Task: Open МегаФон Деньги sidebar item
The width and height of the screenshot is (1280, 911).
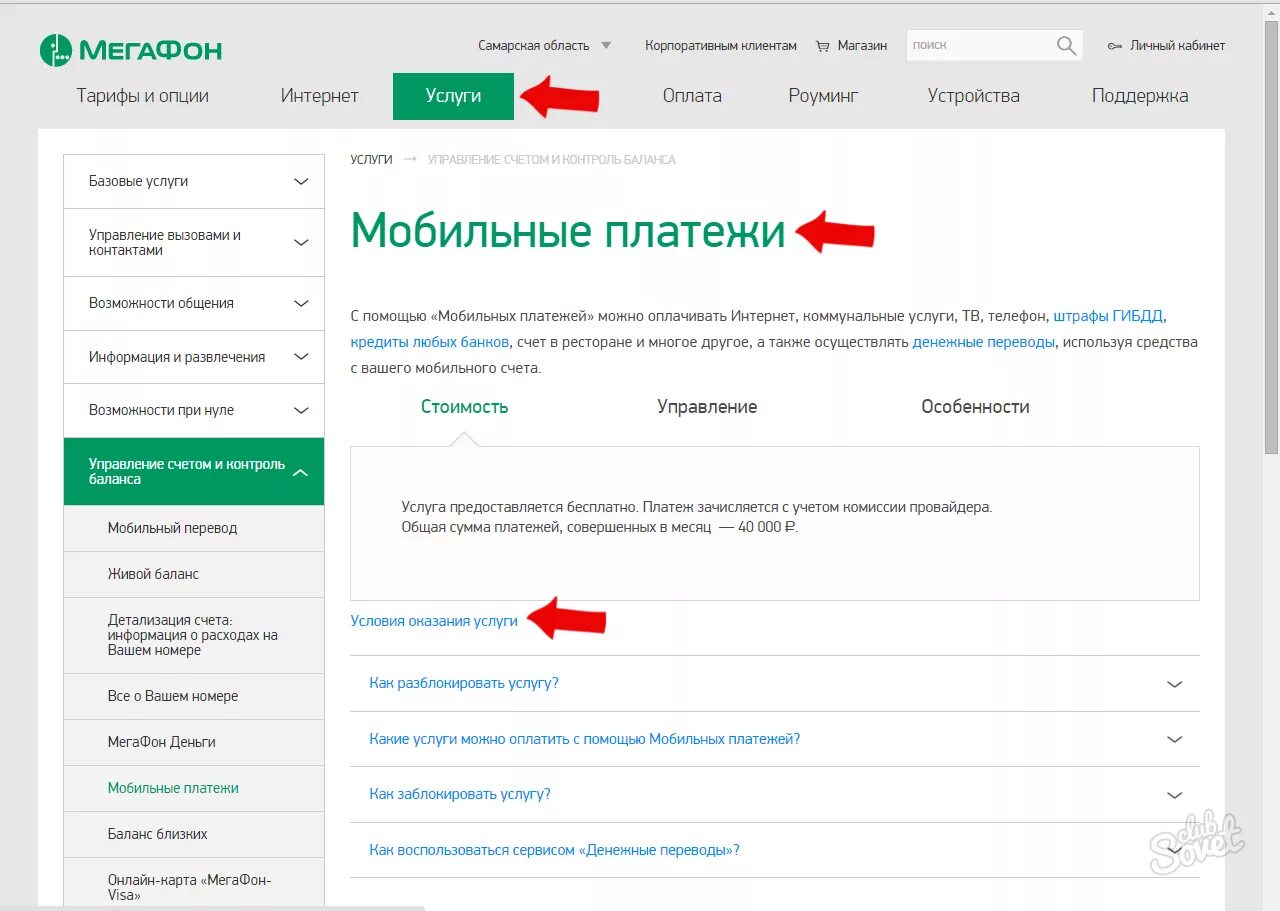Action: pos(194,742)
